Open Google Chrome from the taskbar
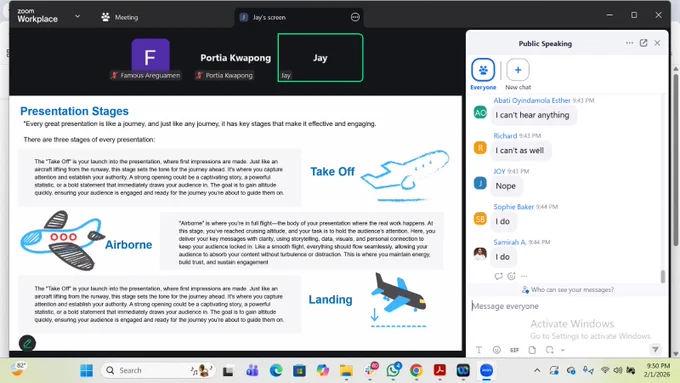 click(x=416, y=370)
